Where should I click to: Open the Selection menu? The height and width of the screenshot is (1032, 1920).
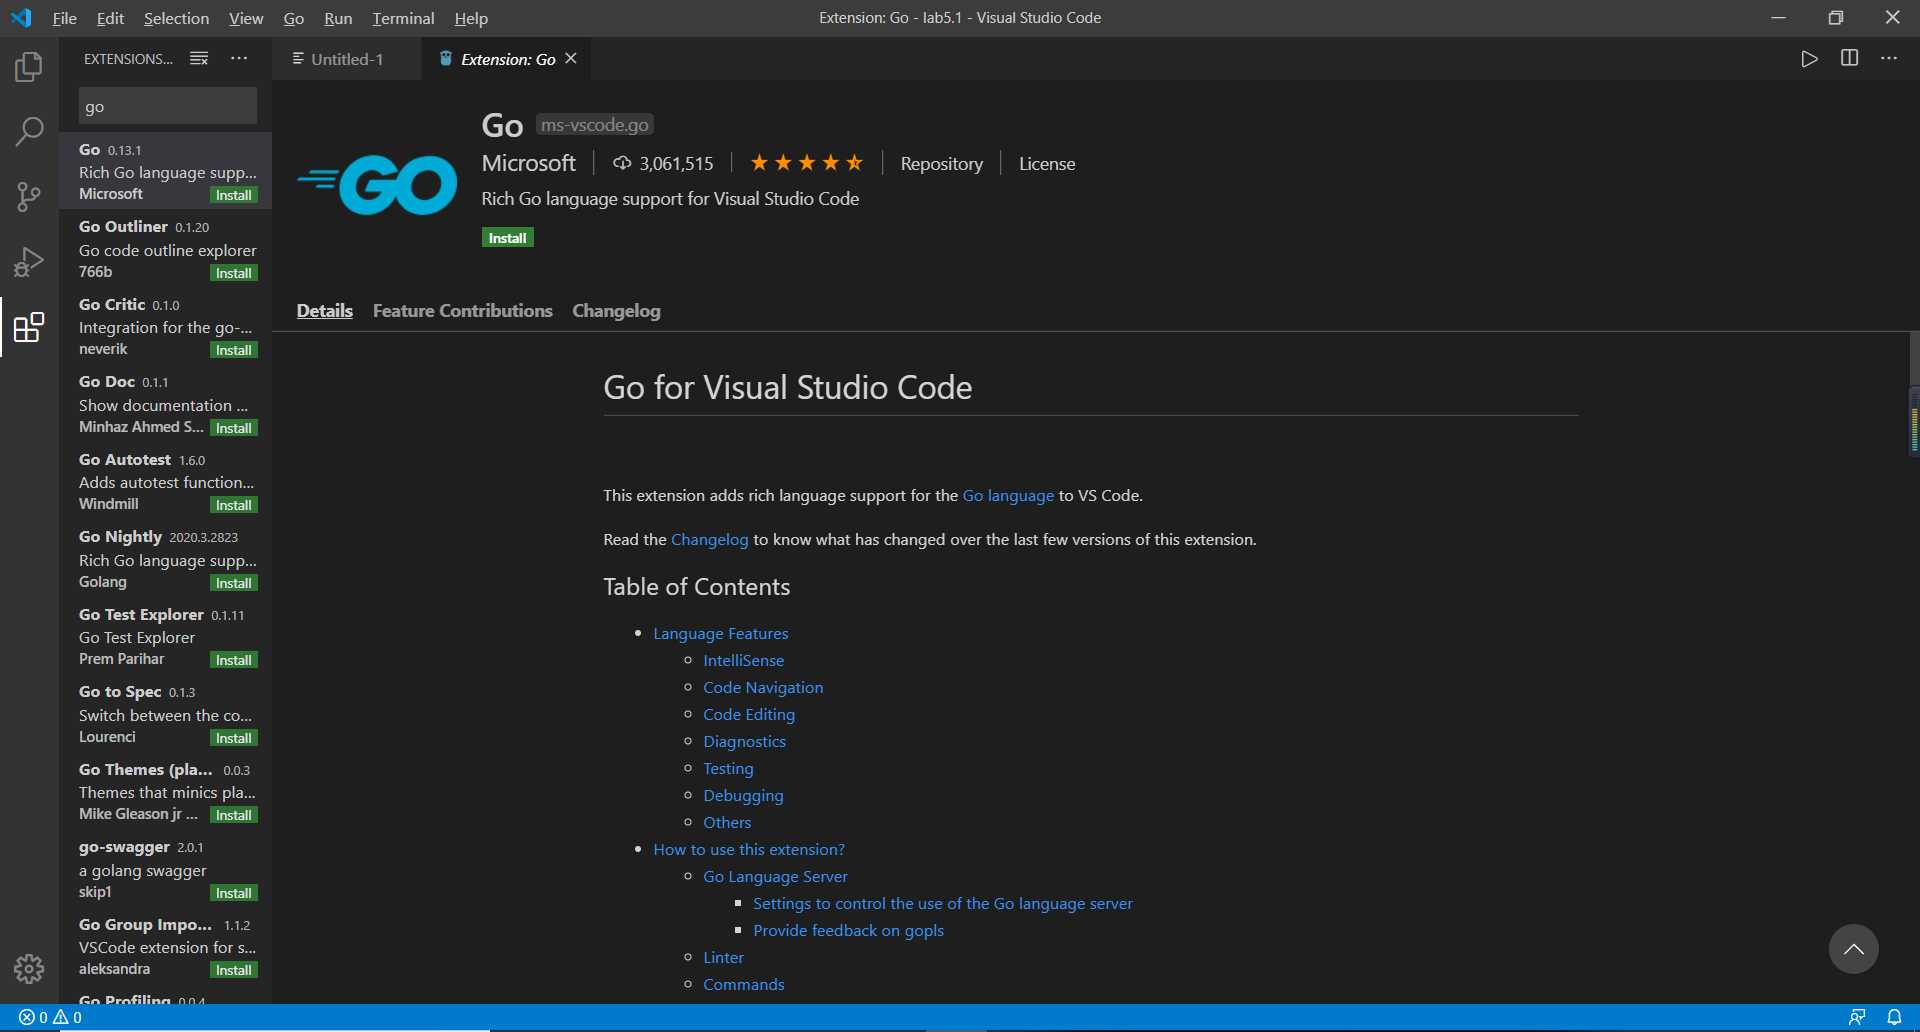[x=176, y=18]
